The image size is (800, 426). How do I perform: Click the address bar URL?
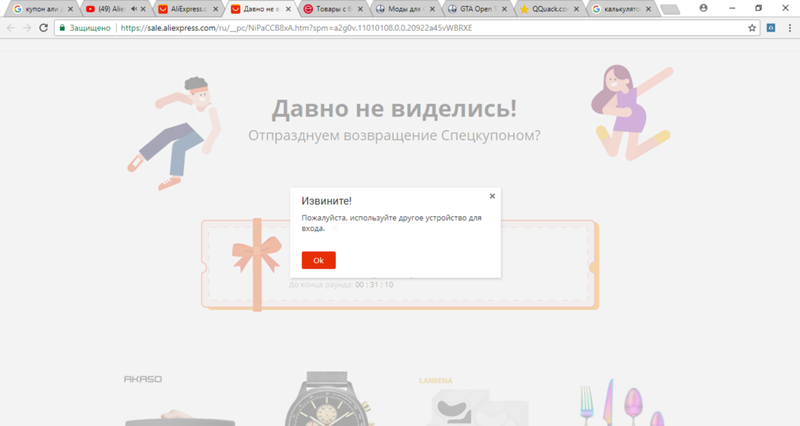(x=296, y=28)
